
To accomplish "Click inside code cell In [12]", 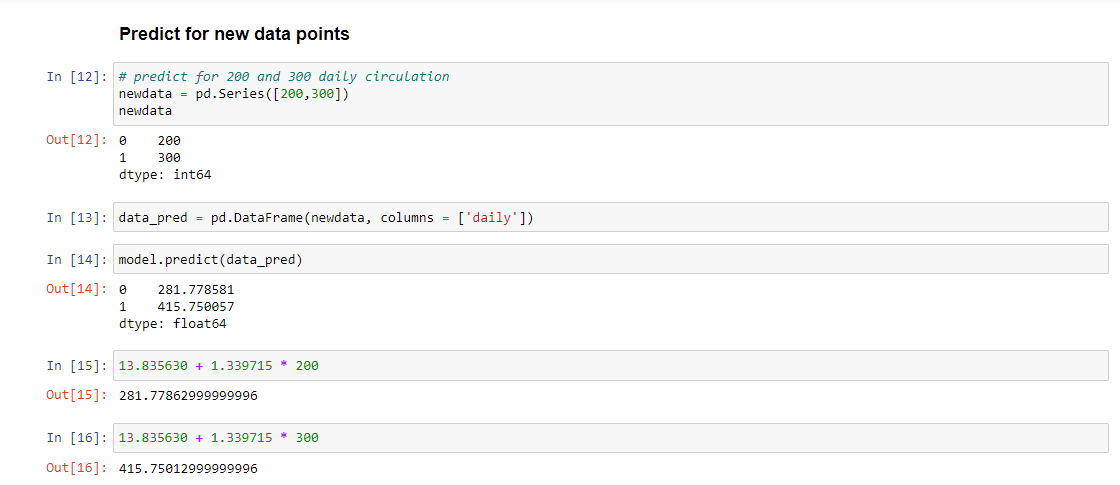I will coord(611,94).
